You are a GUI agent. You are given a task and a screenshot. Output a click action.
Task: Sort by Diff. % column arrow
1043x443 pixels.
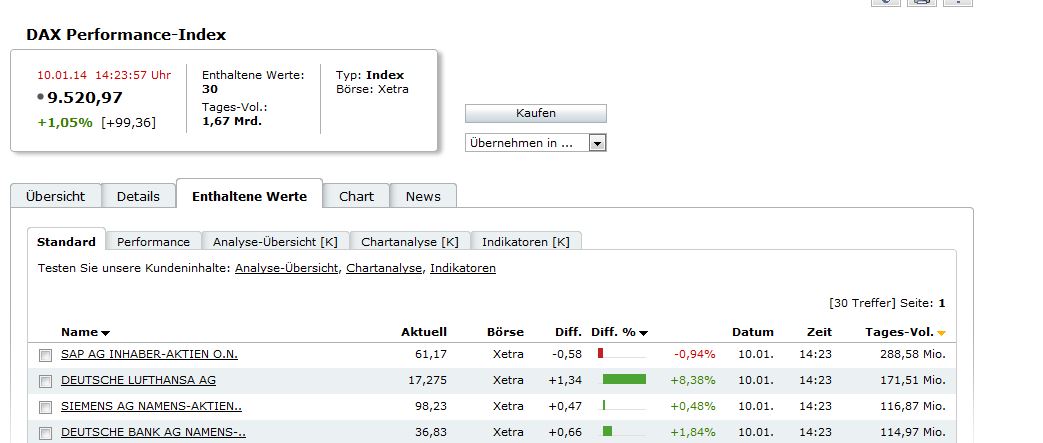643,333
